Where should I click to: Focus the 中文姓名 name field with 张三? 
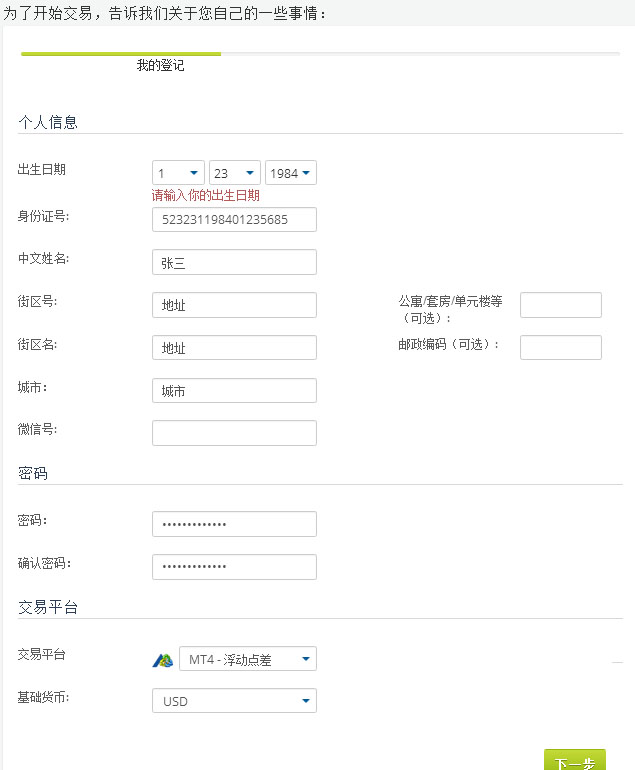(234, 262)
